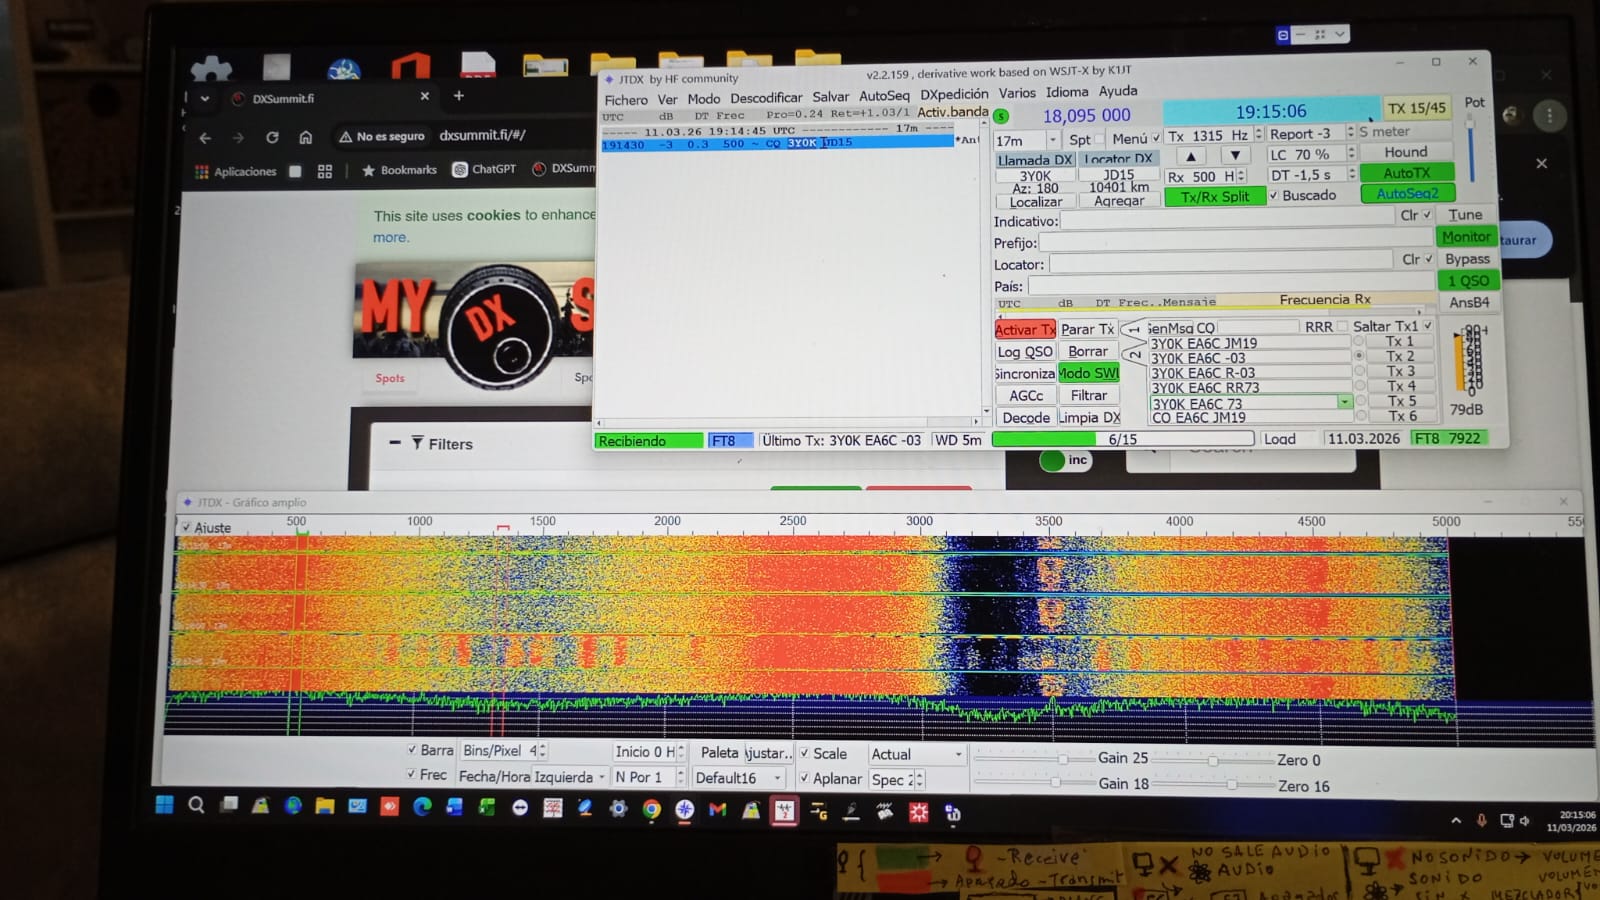Enable the RRR checkbox

point(1343,327)
